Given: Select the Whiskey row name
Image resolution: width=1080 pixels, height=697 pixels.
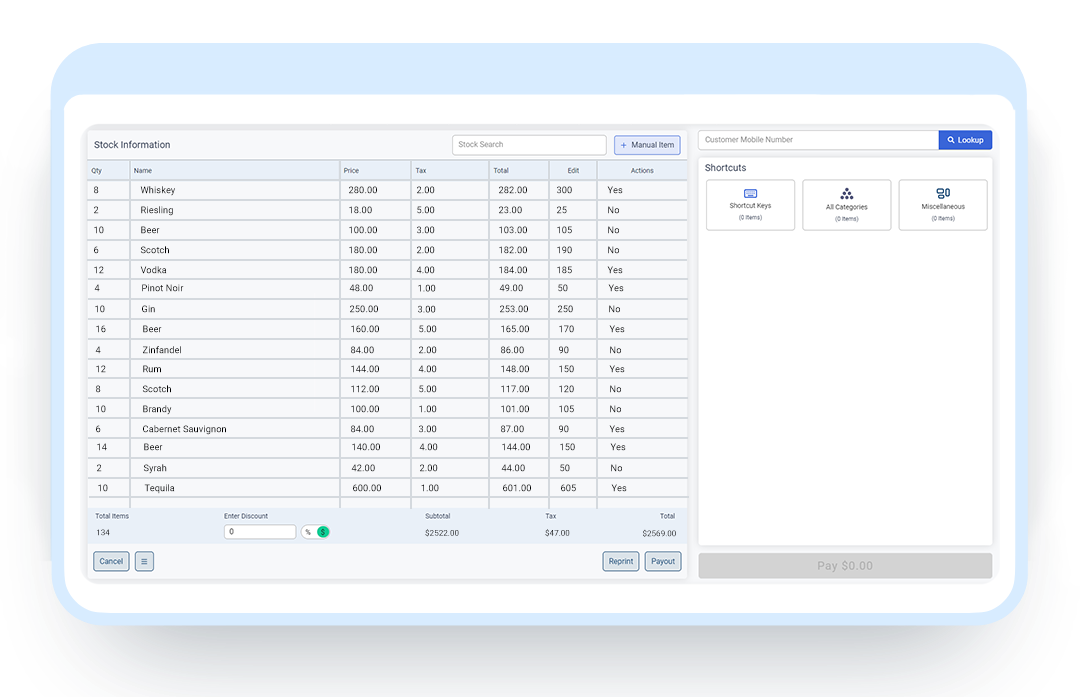Looking at the screenshot, I should (158, 190).
